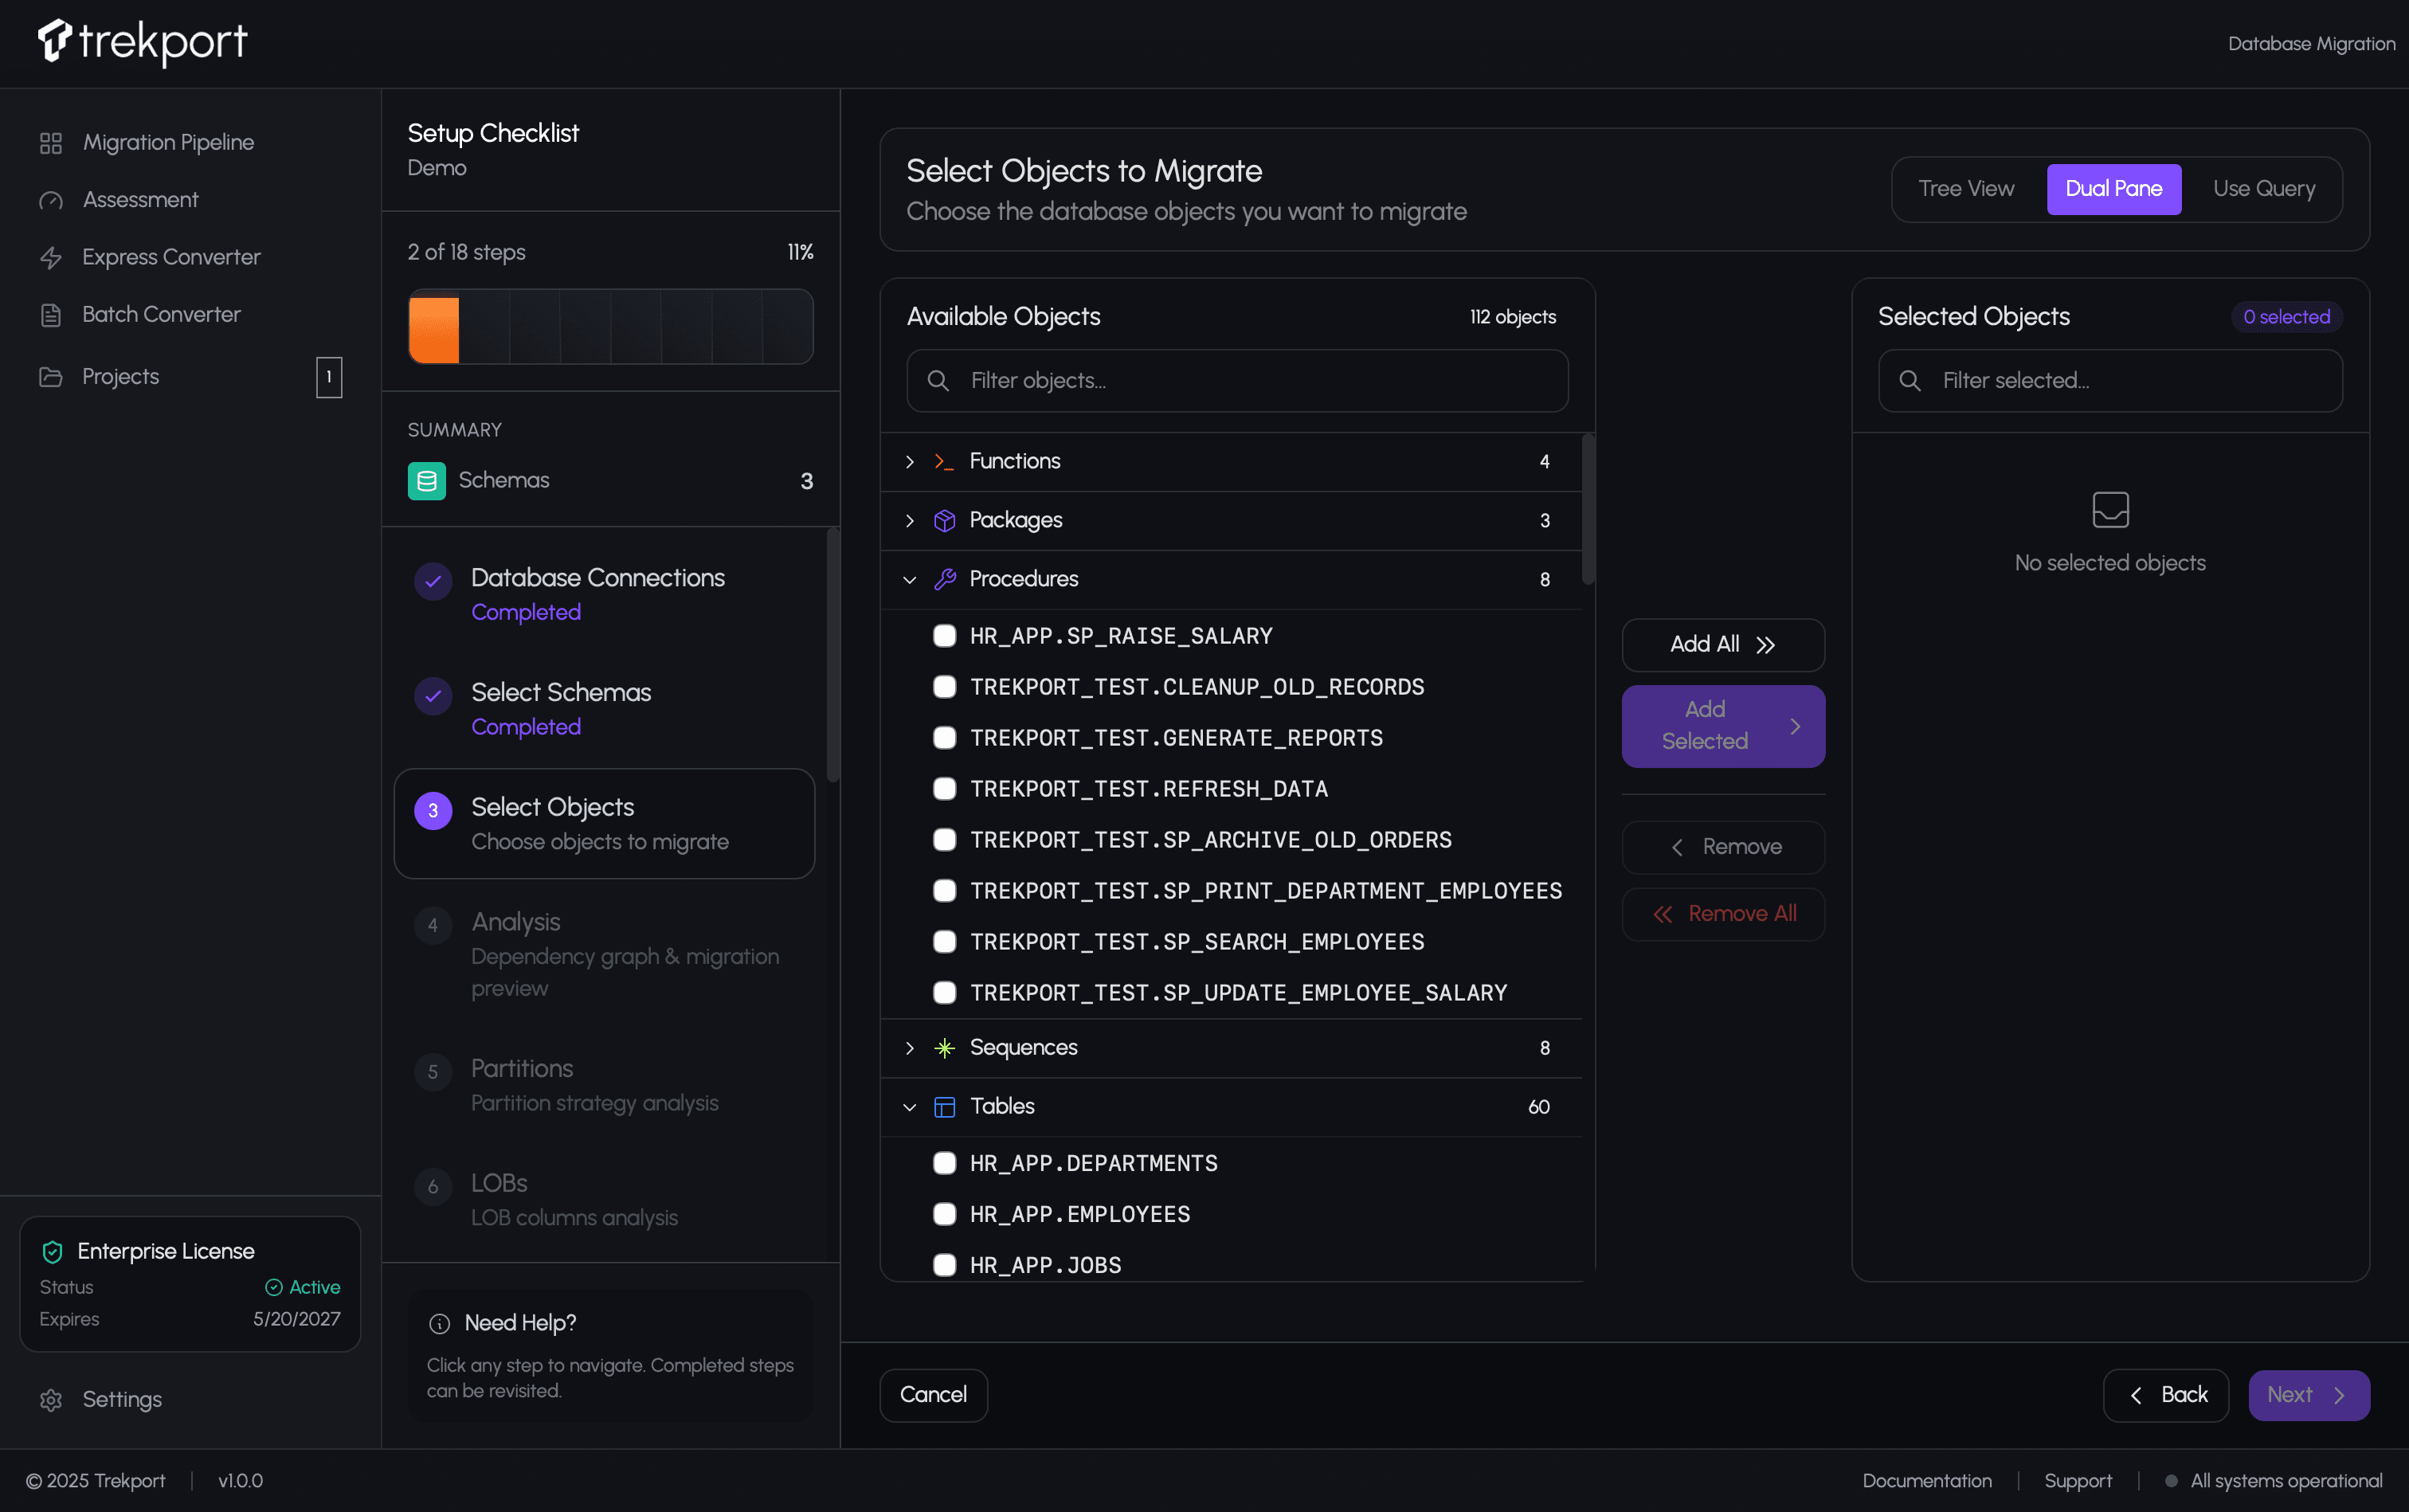The width and height of the screenshot is (2409, 1512).
Task: Expand the Functions group chevron
Action: (909, 462)
